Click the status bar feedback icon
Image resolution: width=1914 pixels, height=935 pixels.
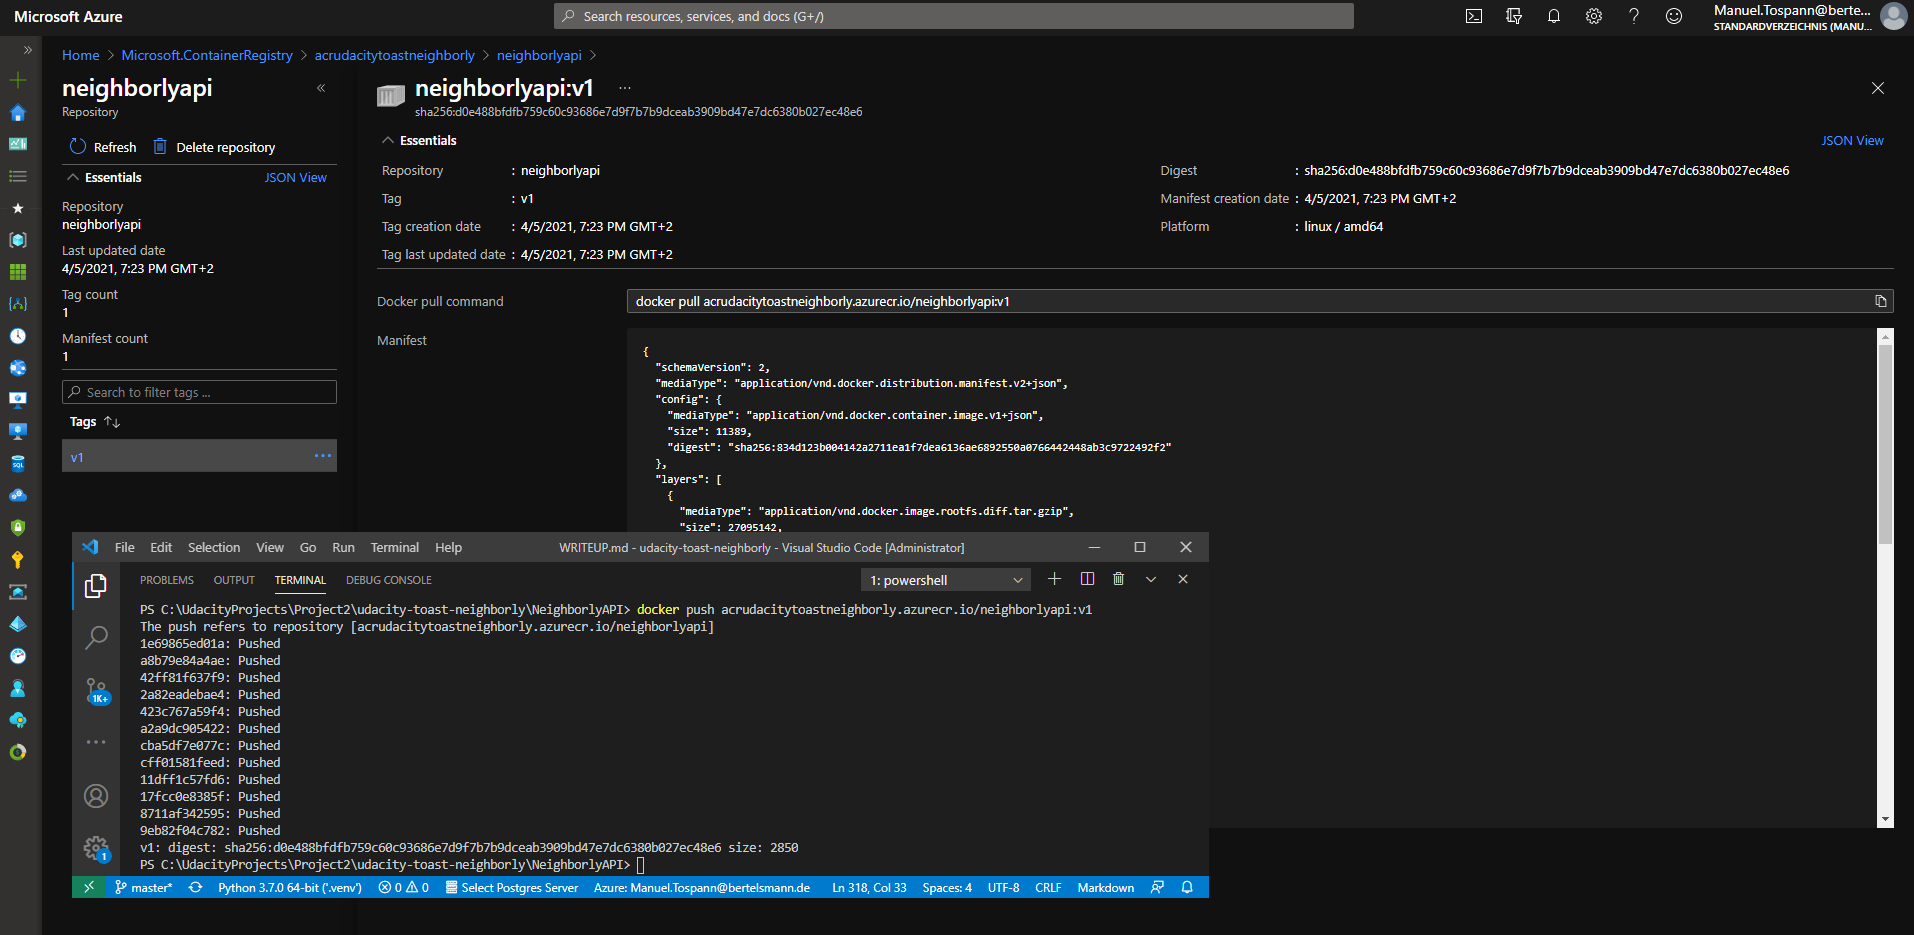[x=1157, y=887]
